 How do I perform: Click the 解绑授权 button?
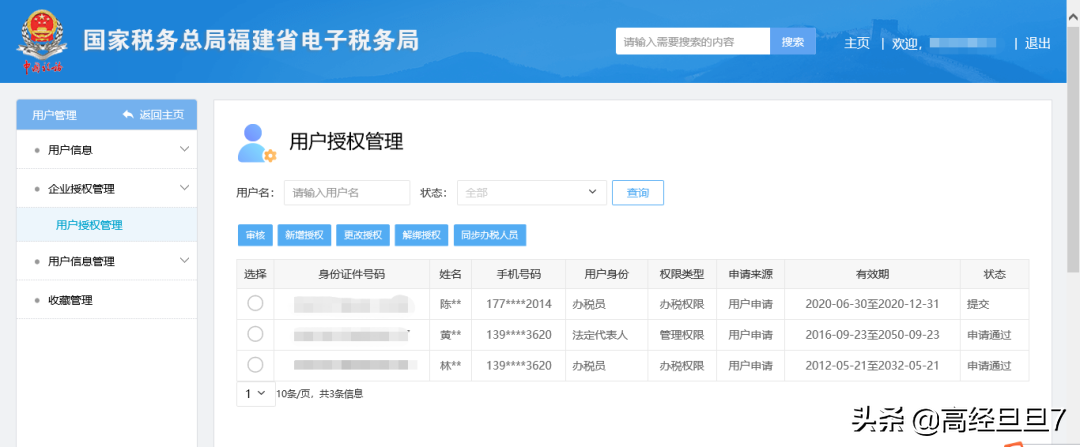422,235
